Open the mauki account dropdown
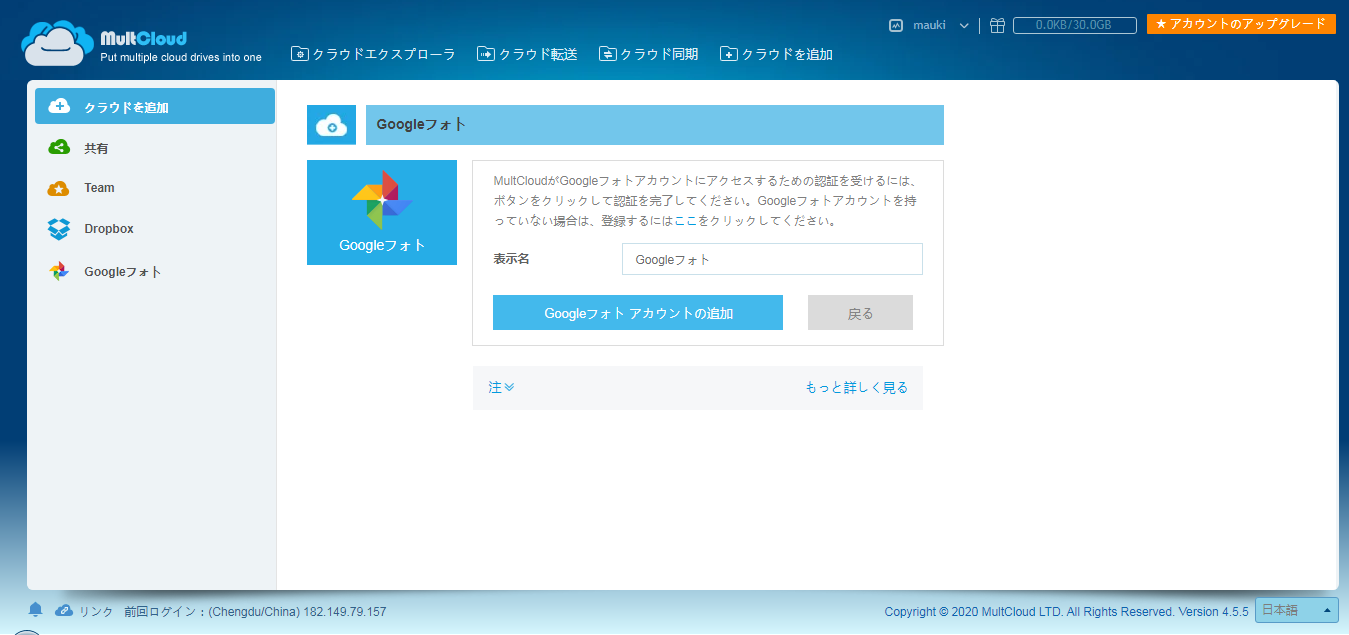This screenshot has height=635, width=1349. coord(930,26)
